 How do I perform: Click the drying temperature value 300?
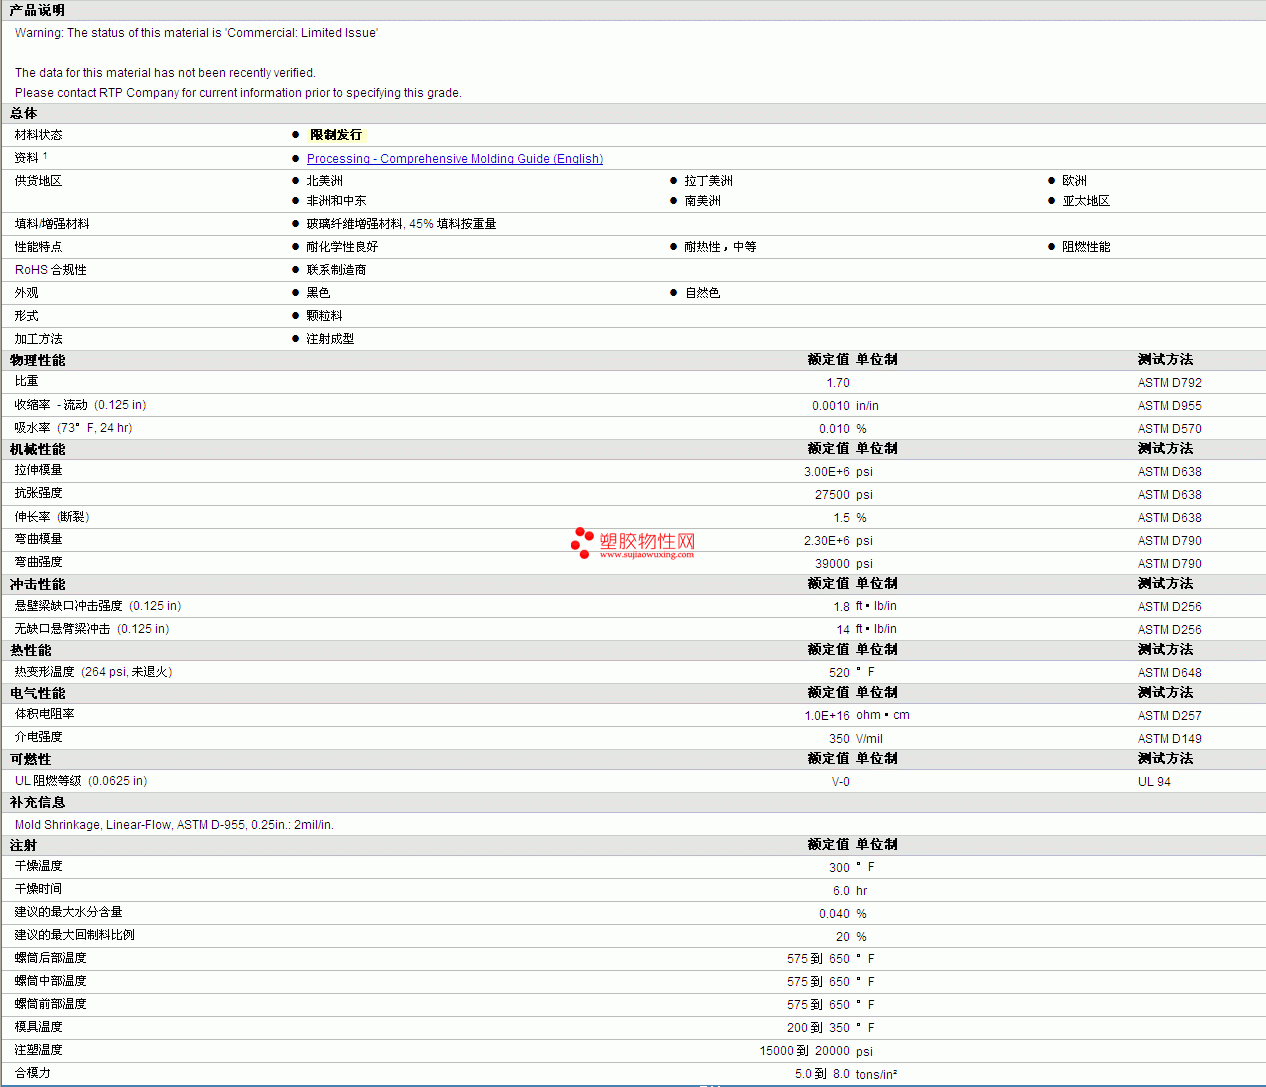coord(839,868)
